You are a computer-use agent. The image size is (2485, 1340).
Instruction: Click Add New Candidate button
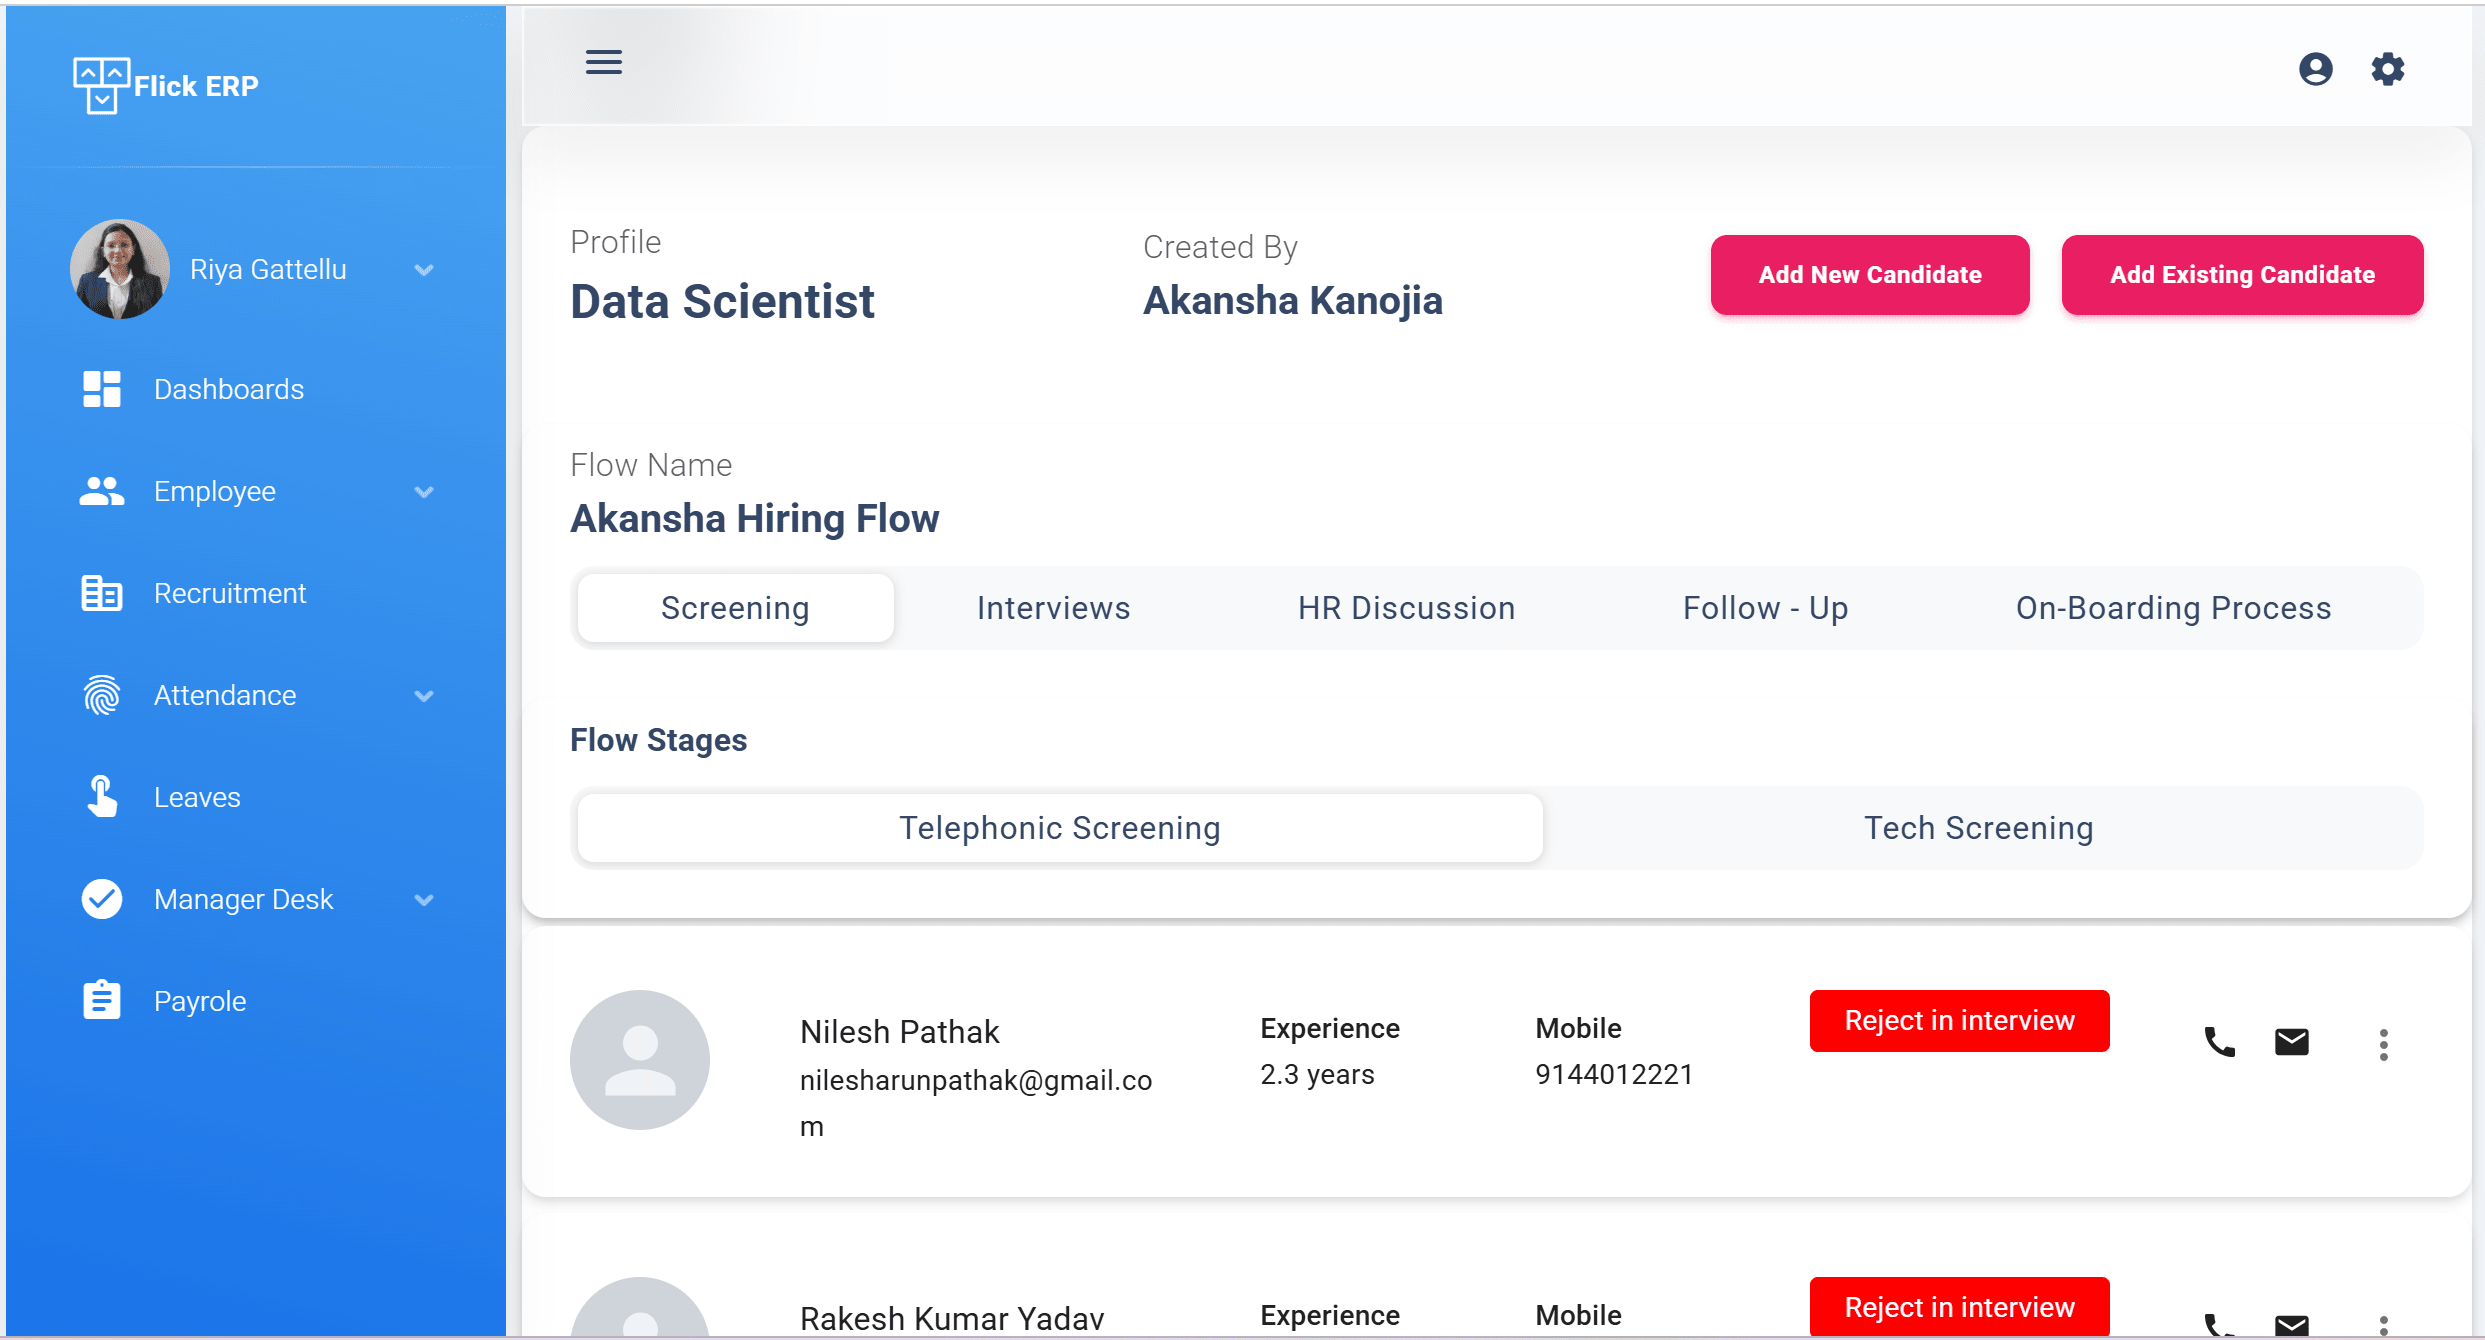1869,274
